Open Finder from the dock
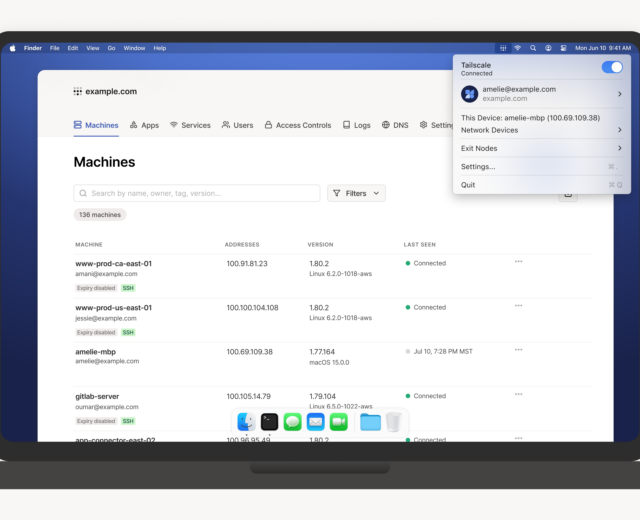Image resolution: width=640 pixels, height=520 pixels. (246, 422)
